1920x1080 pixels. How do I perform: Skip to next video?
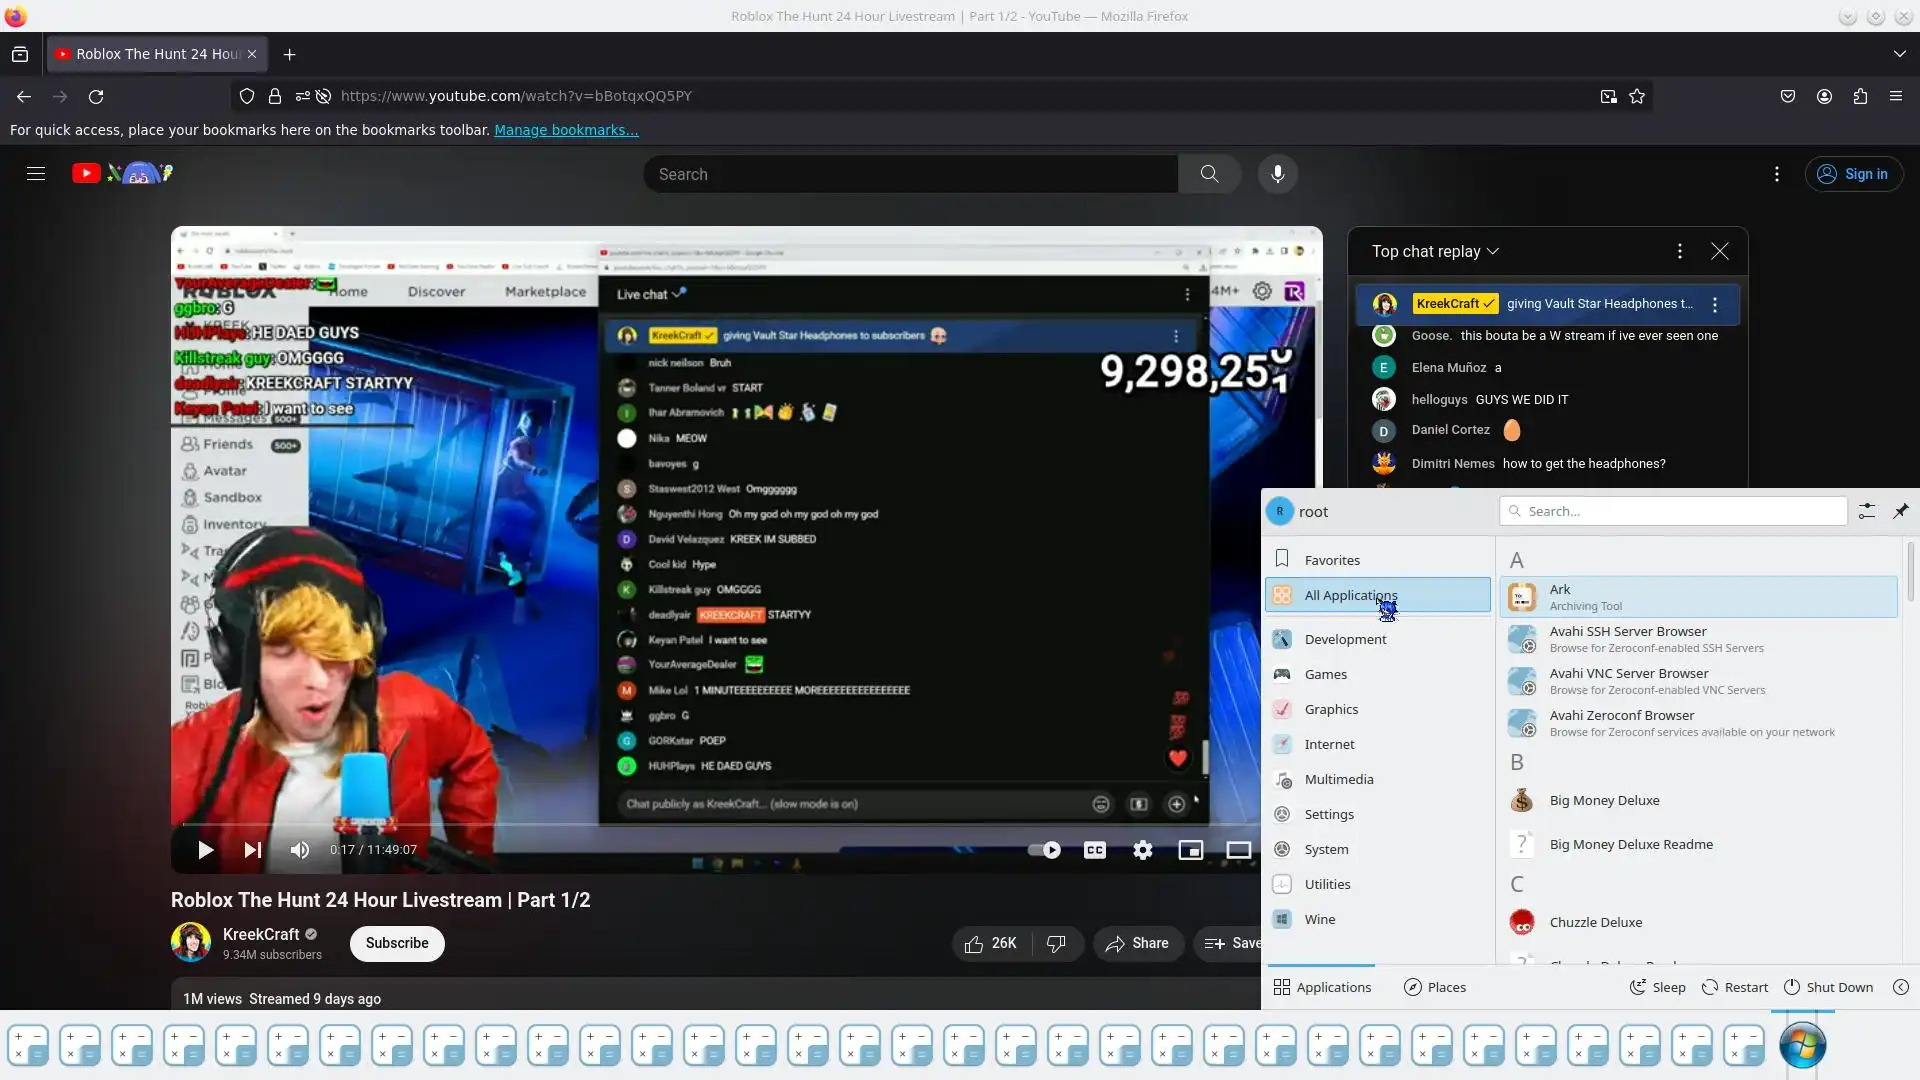pyautogui.click(x=252, y=850)
